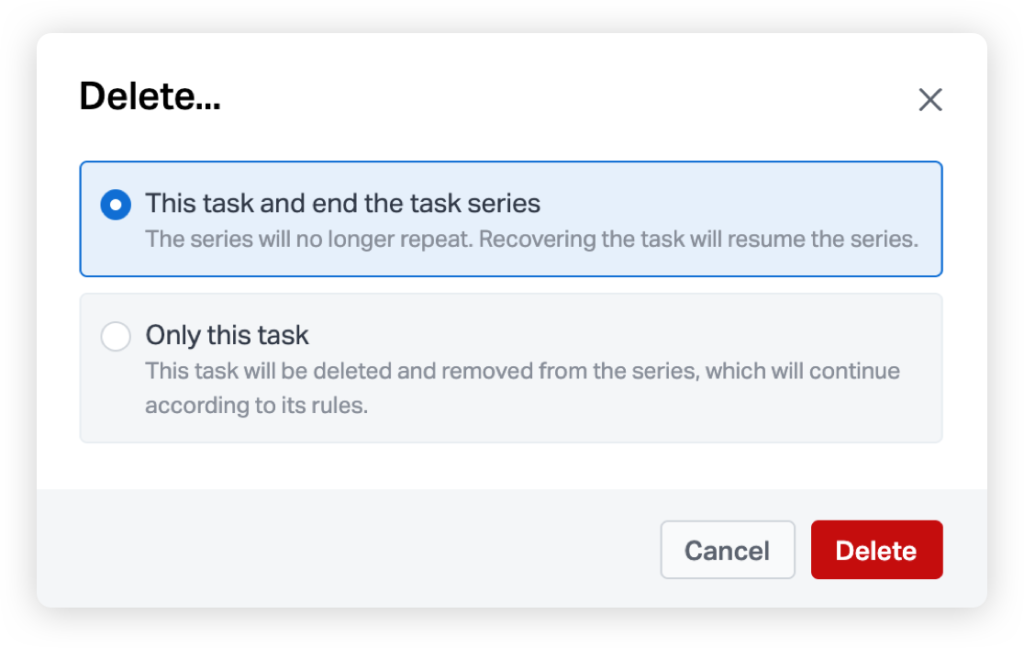Activate the filled blue radio circle
This screenshot has height=648, width=1024.
click(x=116, y=204)
